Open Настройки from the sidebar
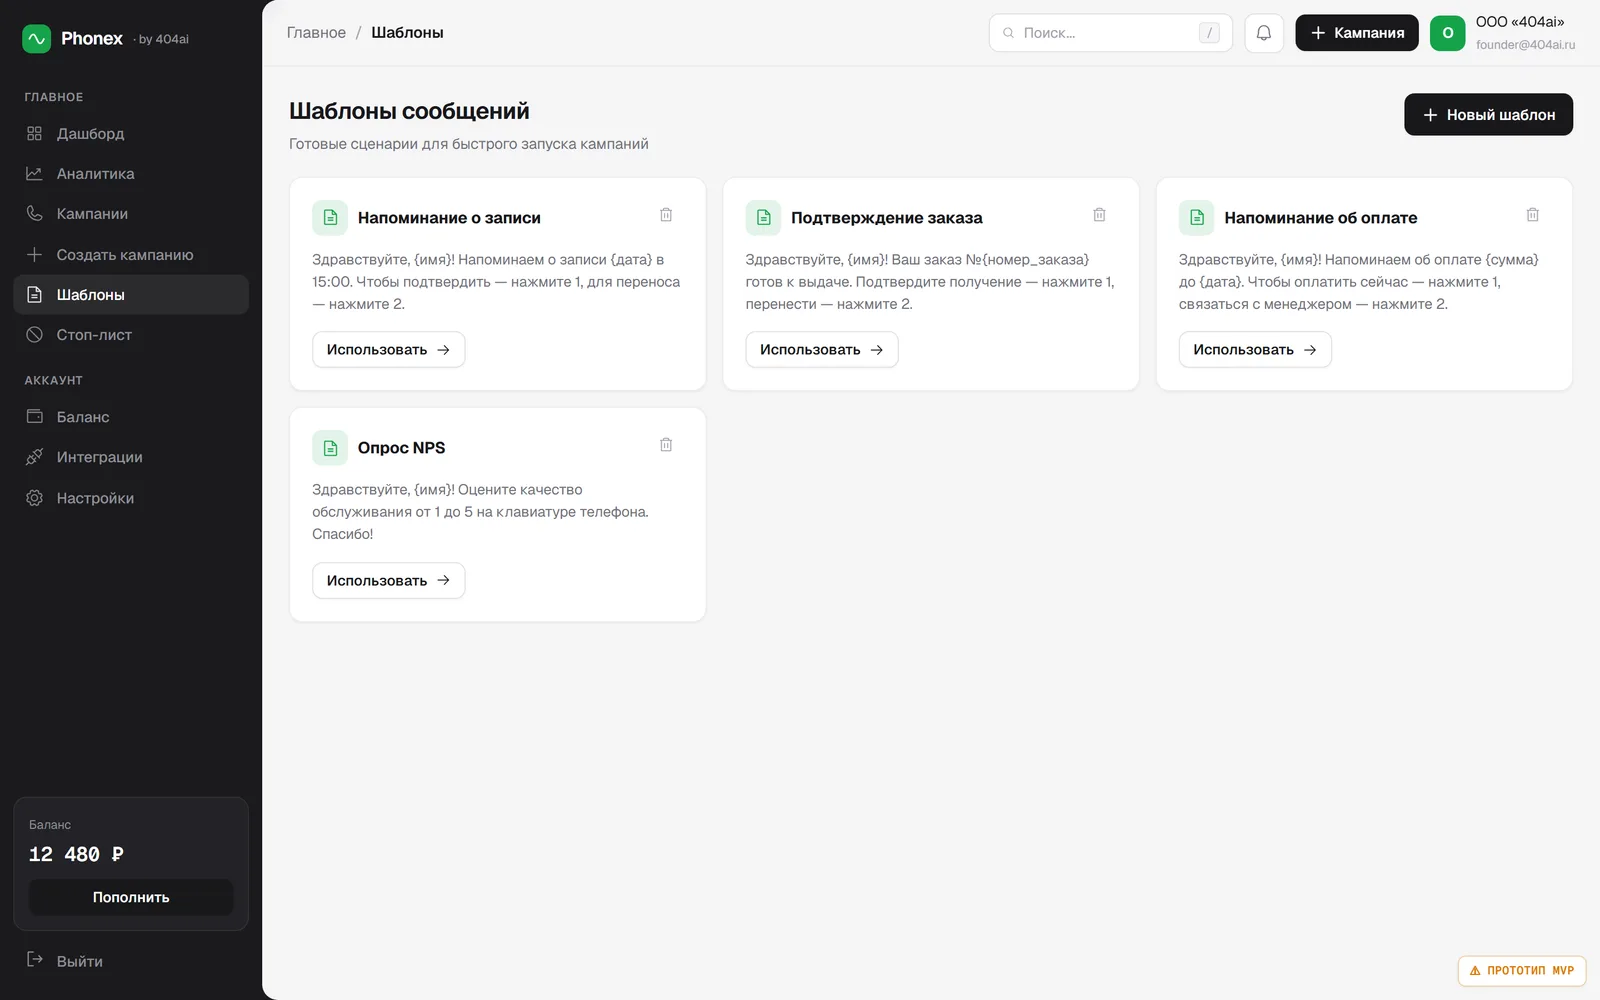 point(131,498)
